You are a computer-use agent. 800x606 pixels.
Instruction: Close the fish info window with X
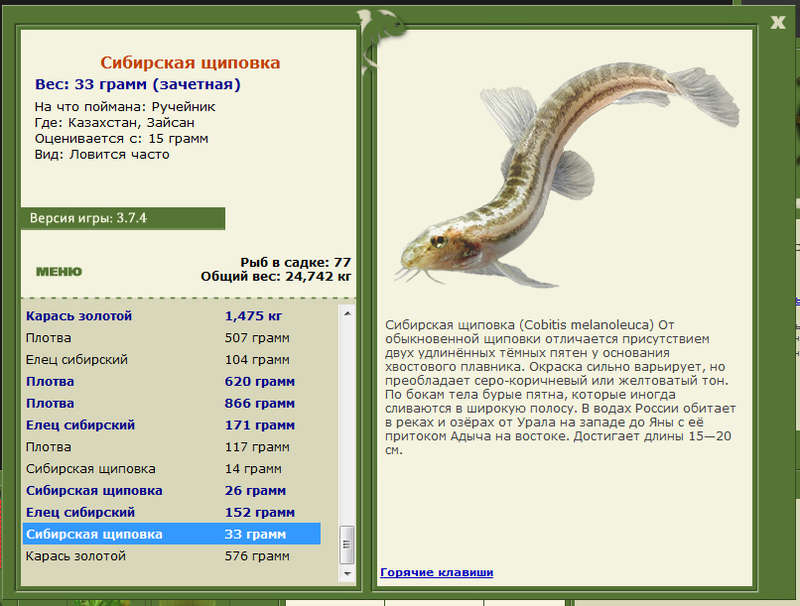(778, 22)
